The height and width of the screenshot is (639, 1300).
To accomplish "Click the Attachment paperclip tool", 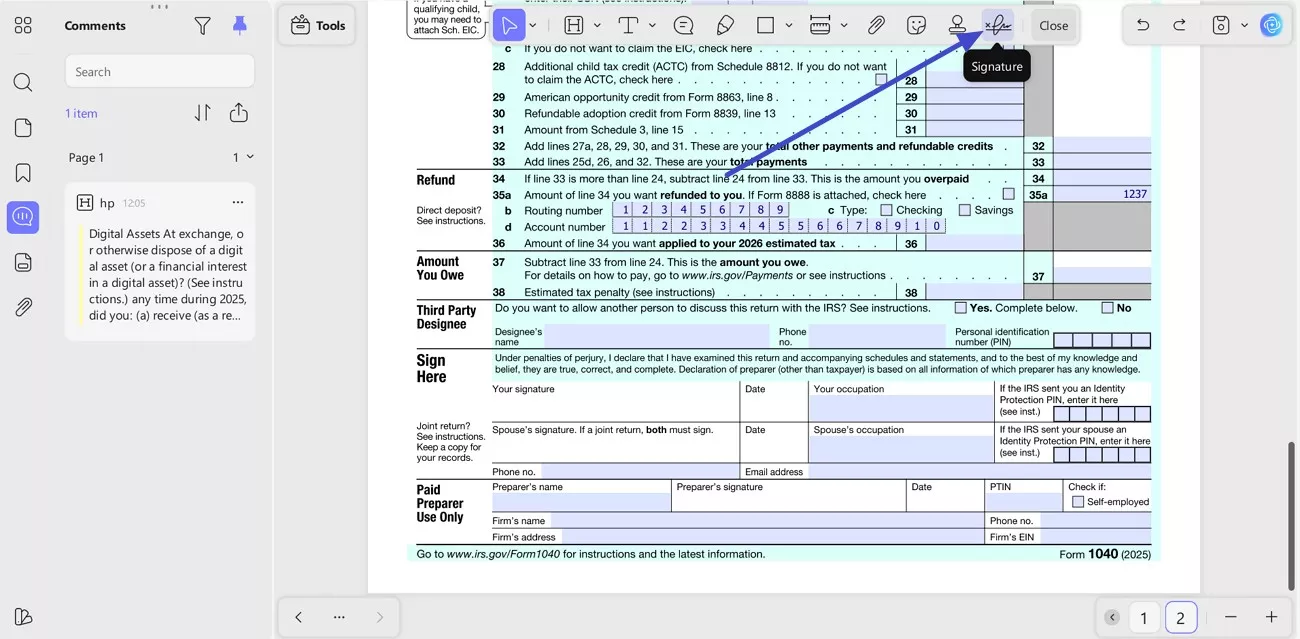I will click(x=876, y=24).
